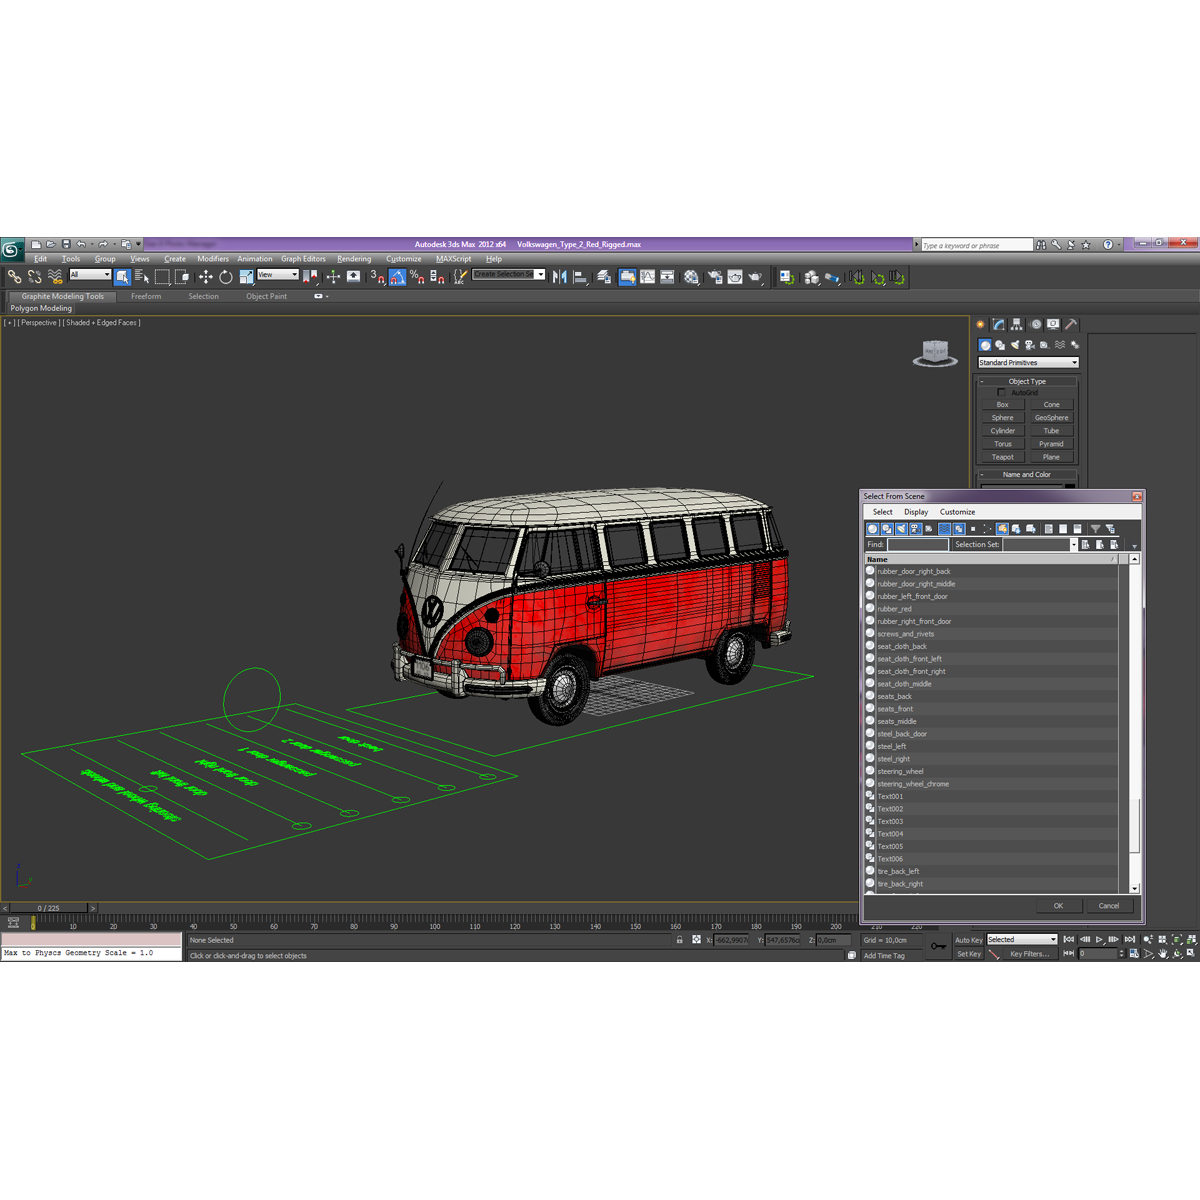The width and height of the screenshot is (1200, 1200).
Task: Open the Hierarchy panel tab
Action: click(x=1017, y=324)
